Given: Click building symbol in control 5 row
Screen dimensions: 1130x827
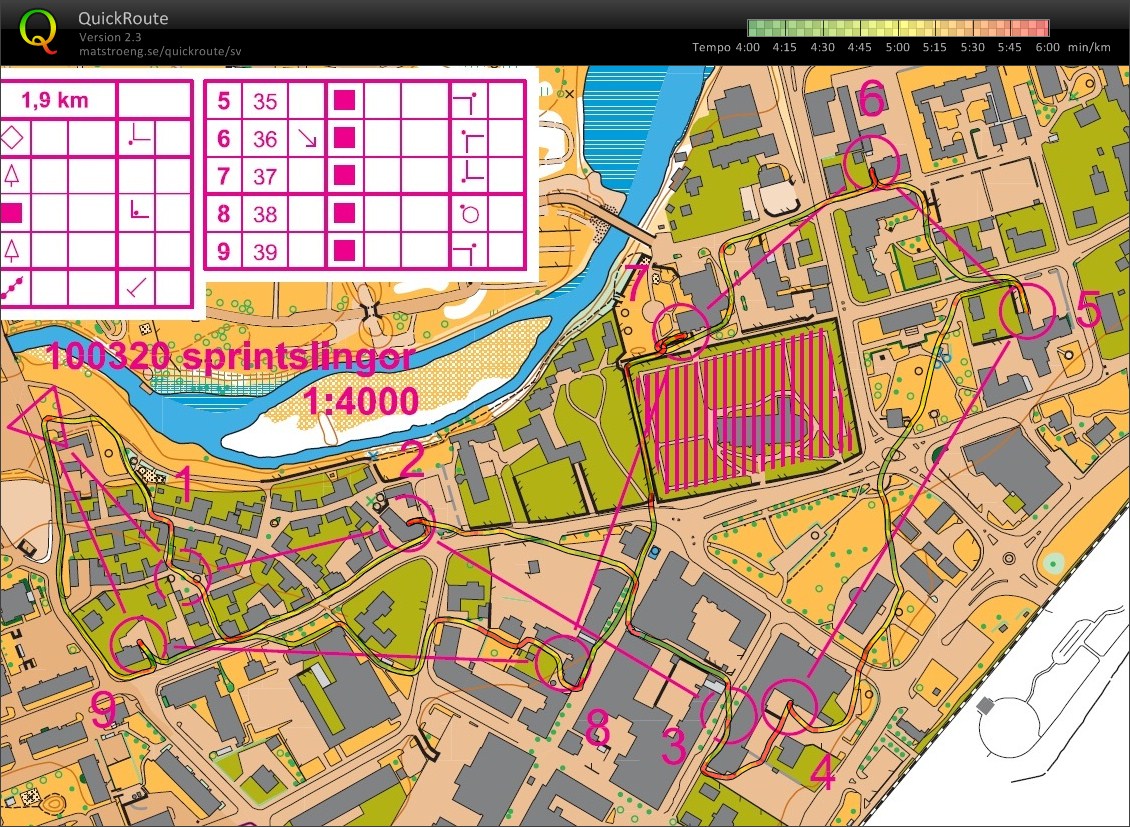Looking at the screenshot, I should 344,101.
